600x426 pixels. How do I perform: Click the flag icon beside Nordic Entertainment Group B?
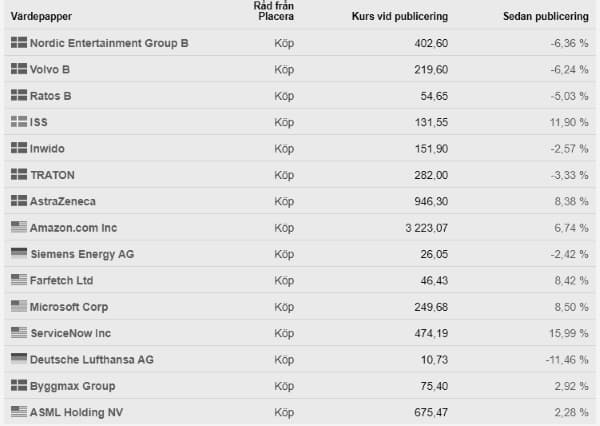pyautogui.click(x=19, y=42)
